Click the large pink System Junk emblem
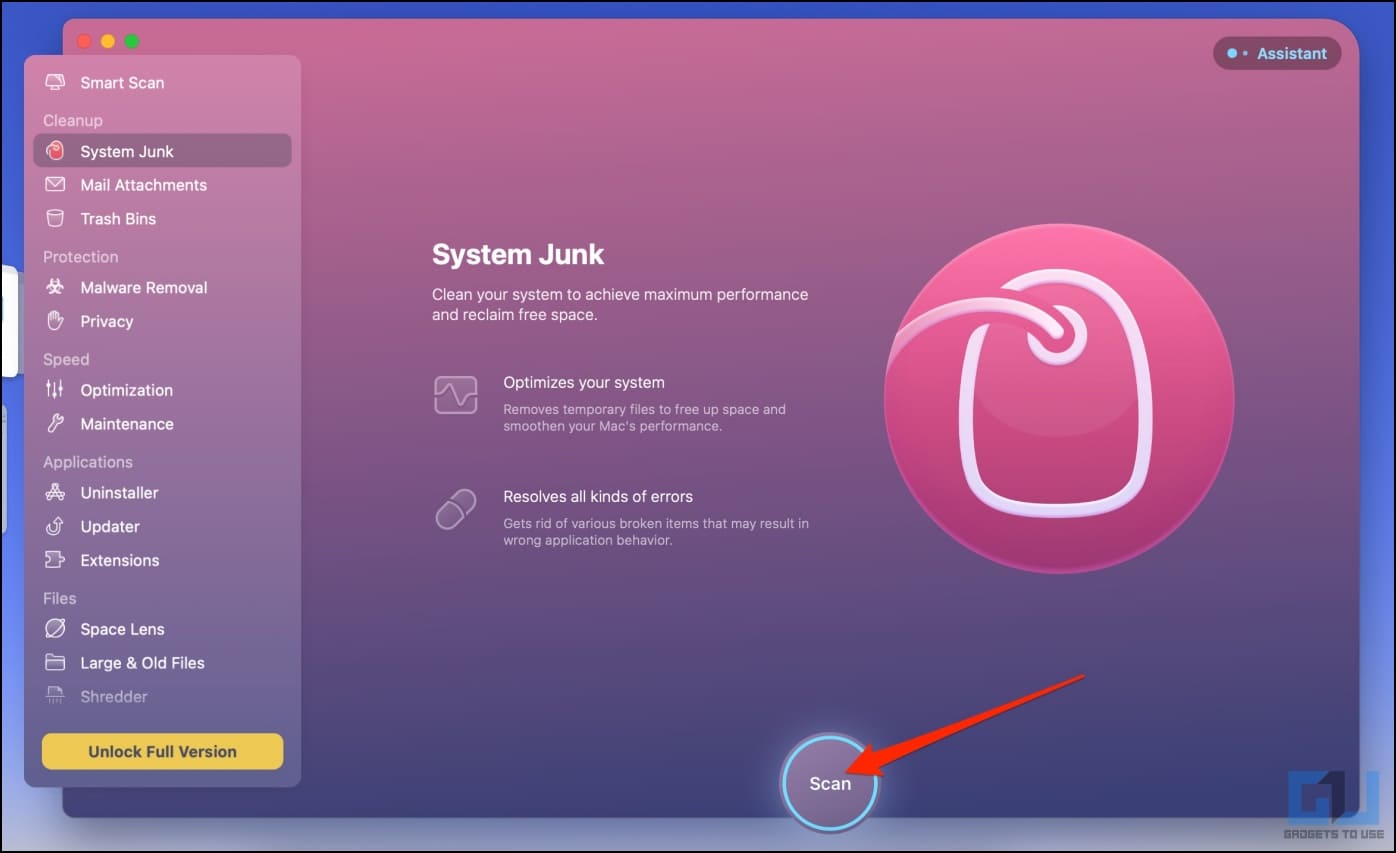The height and width of the screenshot is (853, 1396). tap(1059, 398)
